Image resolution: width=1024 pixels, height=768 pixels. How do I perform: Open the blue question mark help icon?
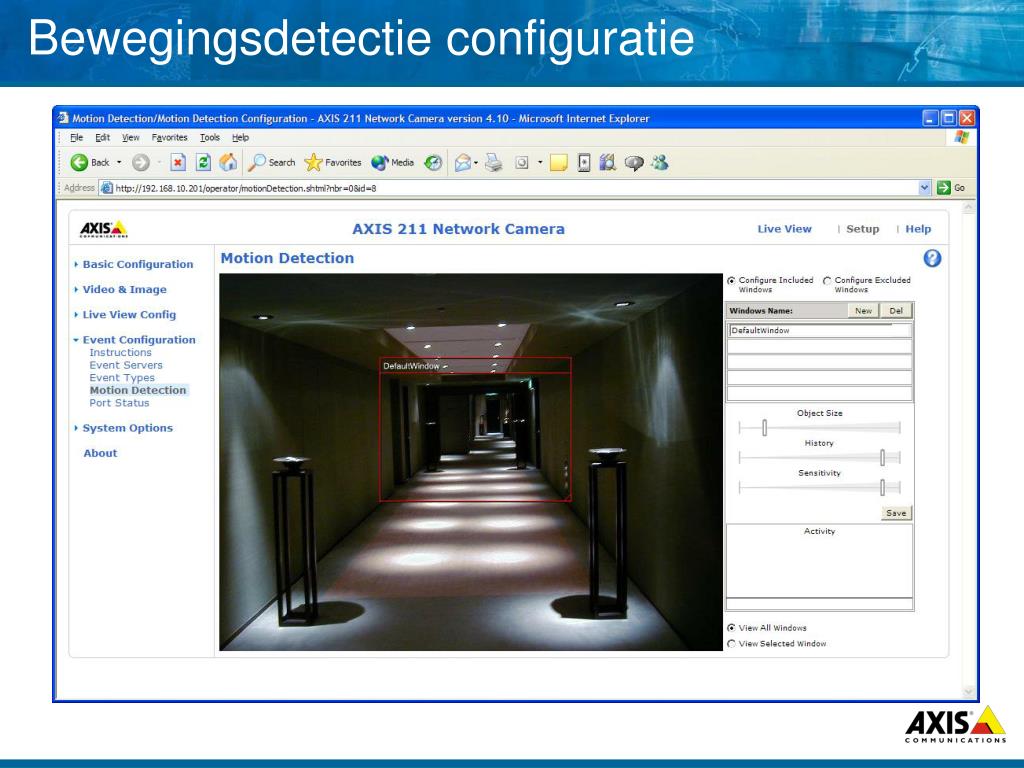coord(932,259)
